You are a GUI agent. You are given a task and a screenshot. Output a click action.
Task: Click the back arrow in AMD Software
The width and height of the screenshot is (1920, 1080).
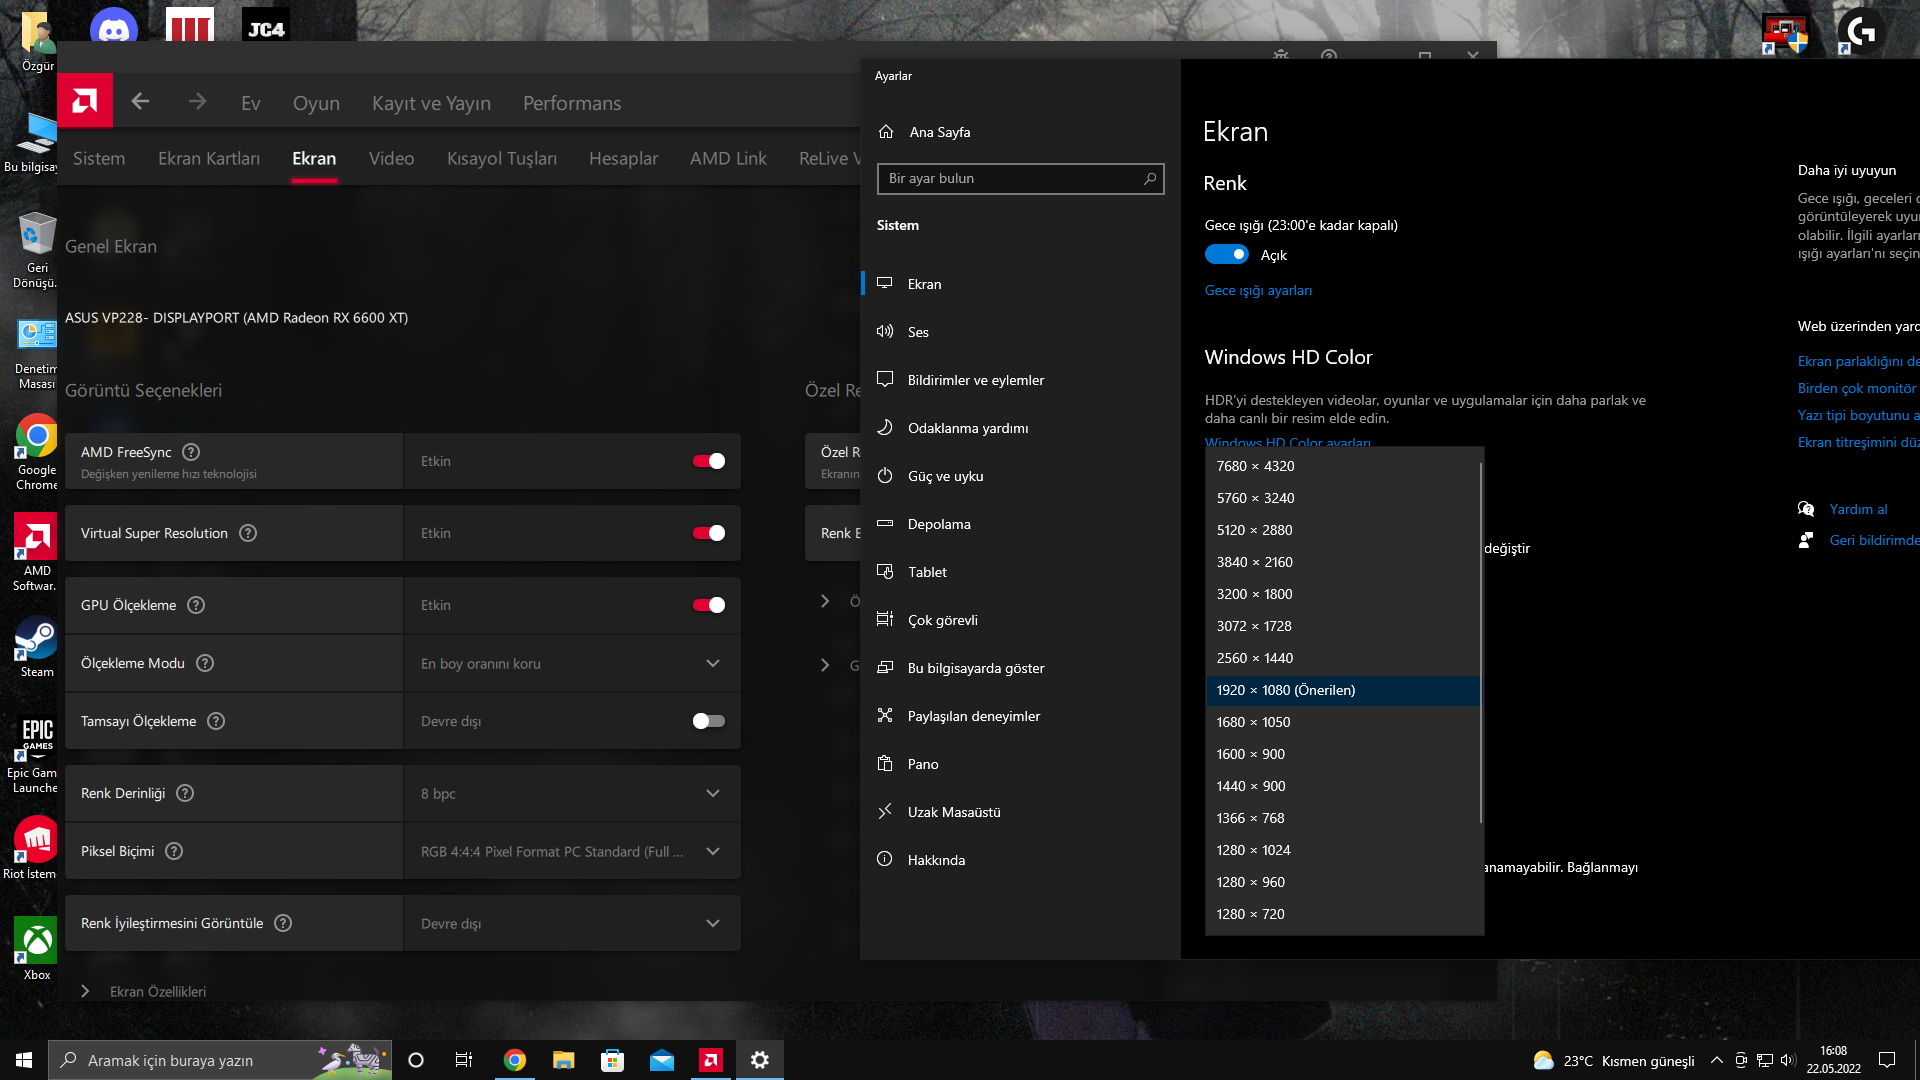[x=140, y=102]
